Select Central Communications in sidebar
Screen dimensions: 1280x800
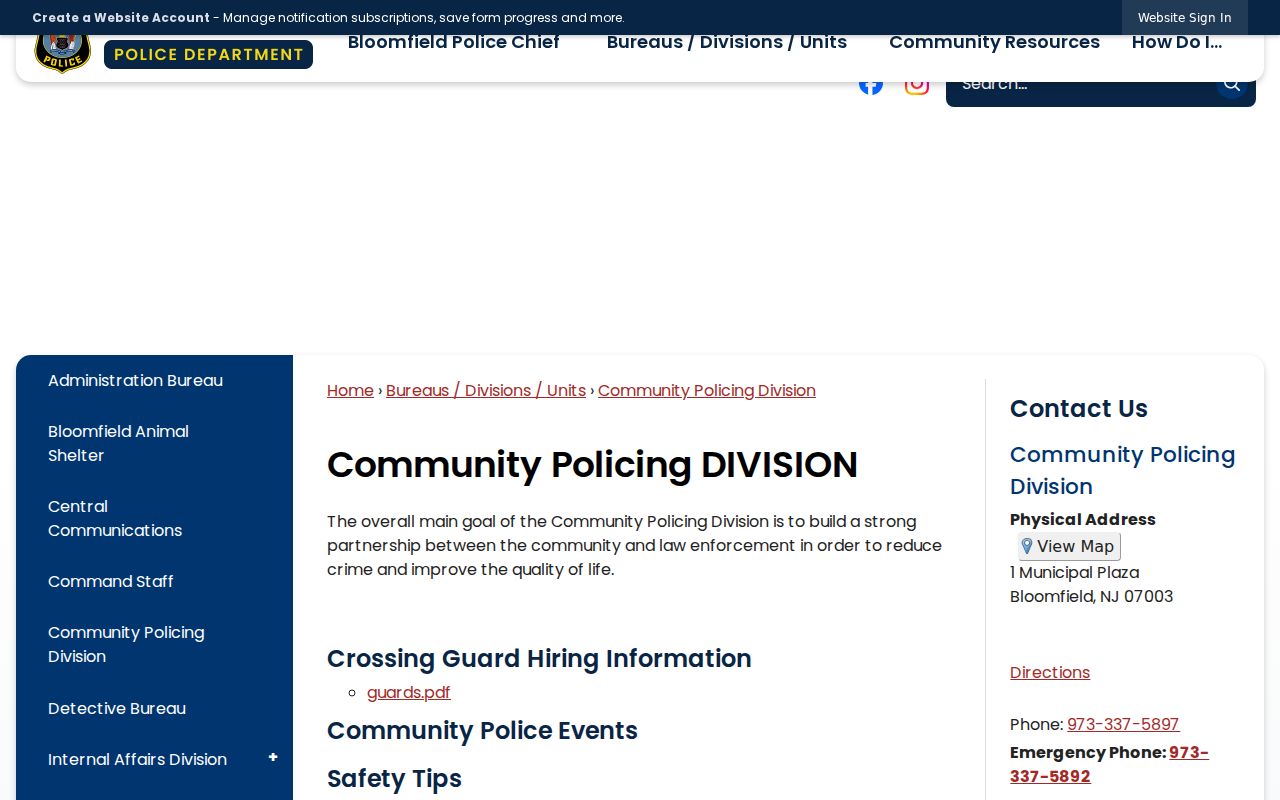(115, 518)
